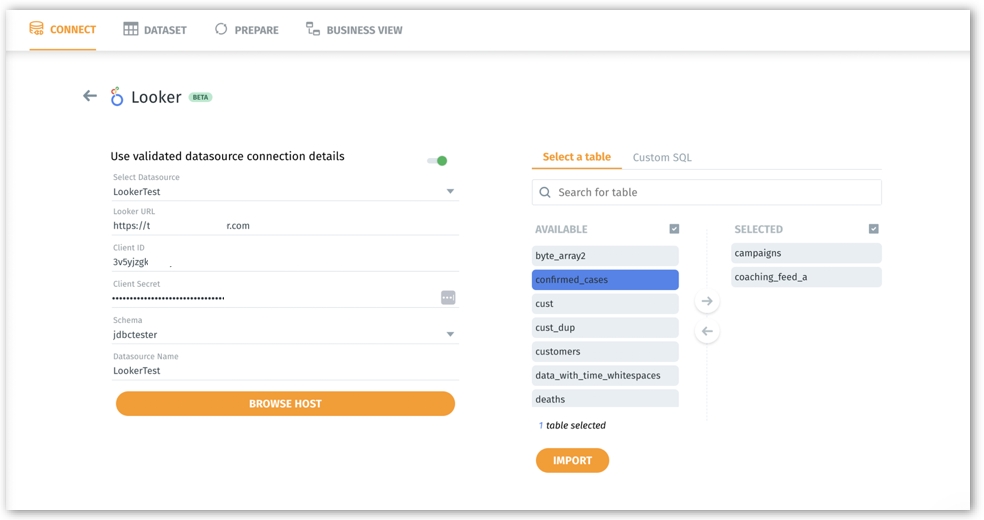Click the right arrow to move table to Selected
This screenshot has width=984, height=520.
(707, 301)
